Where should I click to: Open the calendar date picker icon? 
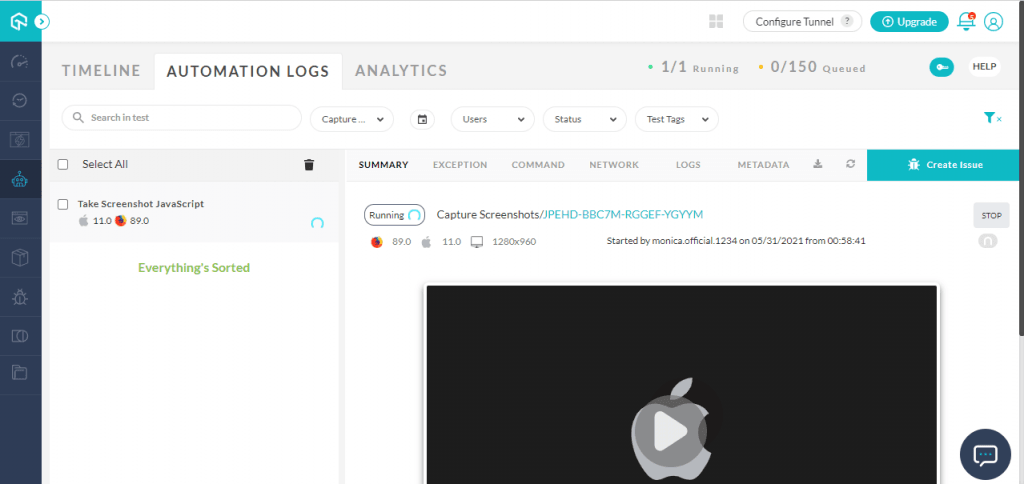423,120
